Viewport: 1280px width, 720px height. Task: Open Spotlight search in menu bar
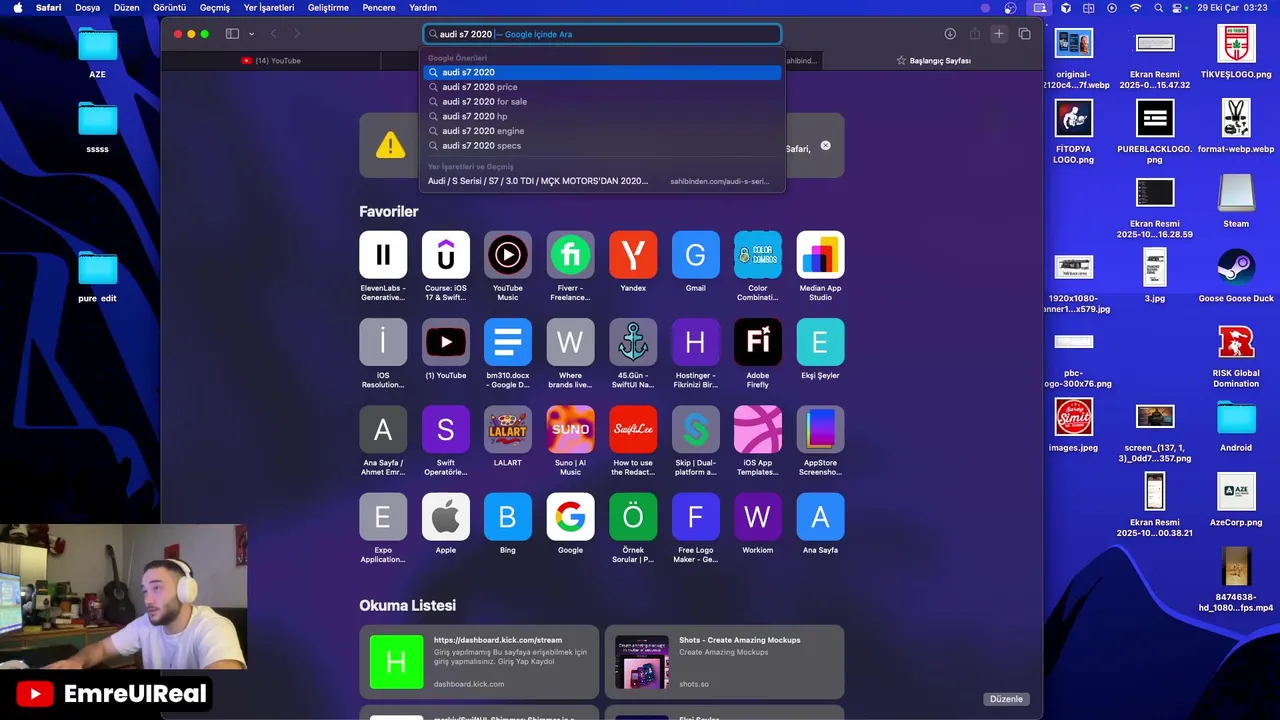coord(1159,7)
